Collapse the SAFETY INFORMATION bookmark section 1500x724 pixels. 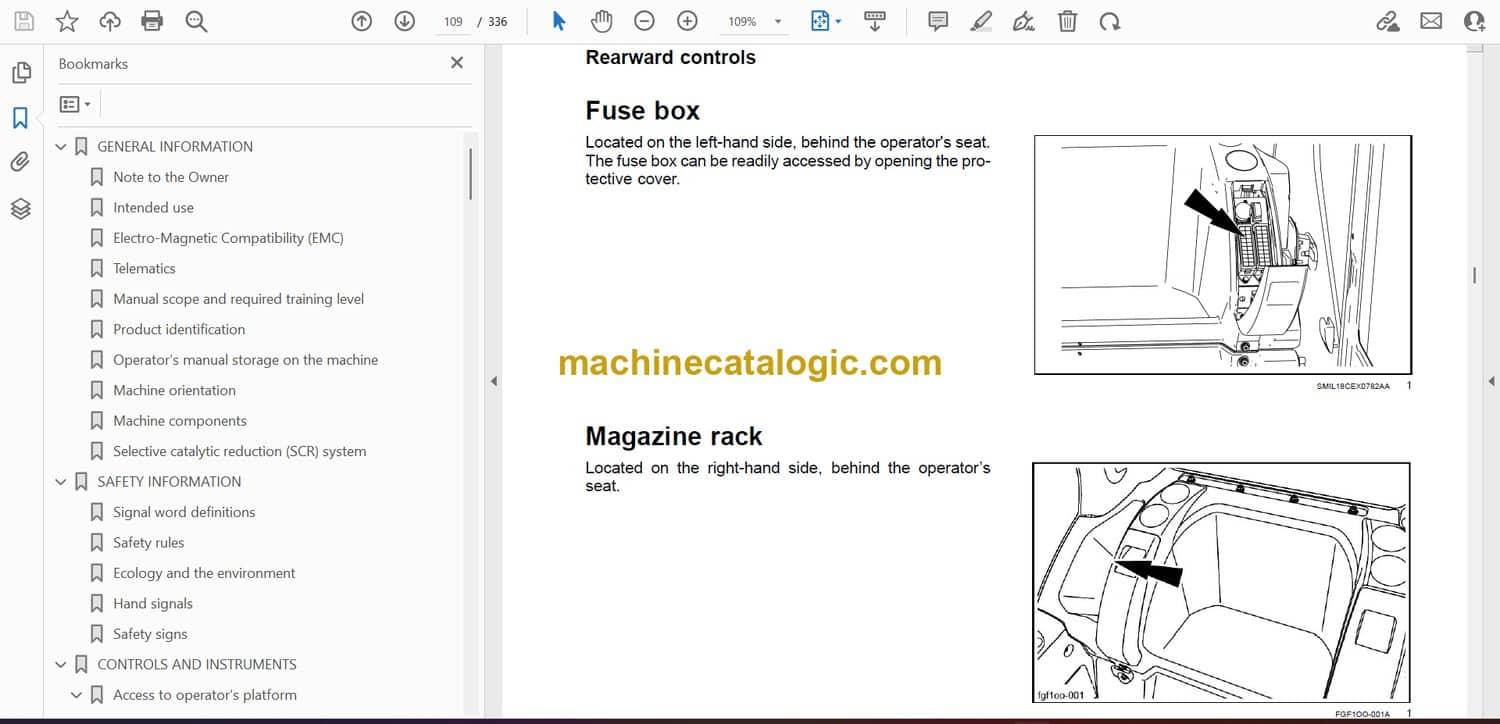[61, 482]
